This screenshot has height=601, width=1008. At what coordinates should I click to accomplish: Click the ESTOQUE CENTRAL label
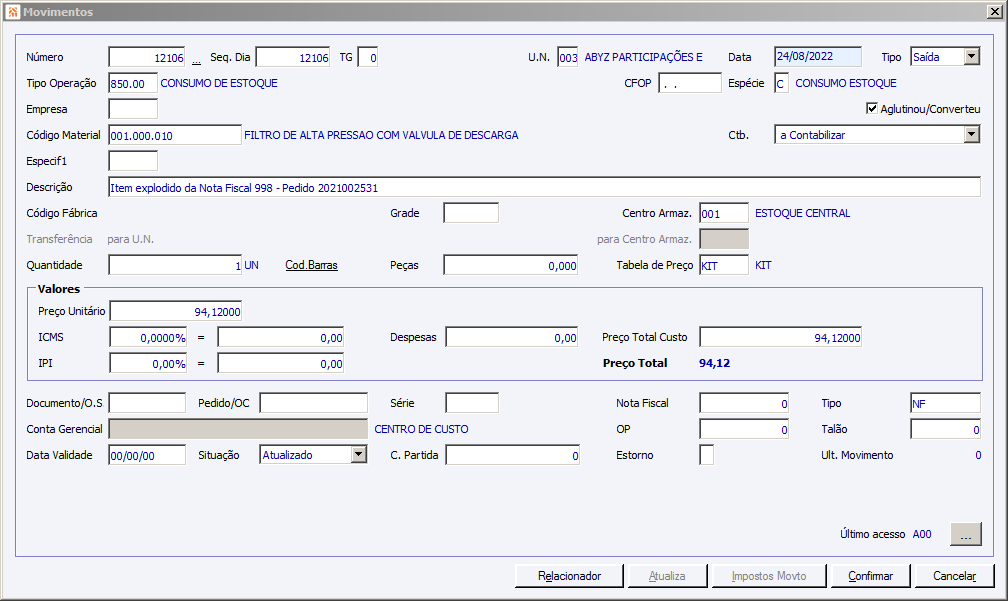point(802,213)
